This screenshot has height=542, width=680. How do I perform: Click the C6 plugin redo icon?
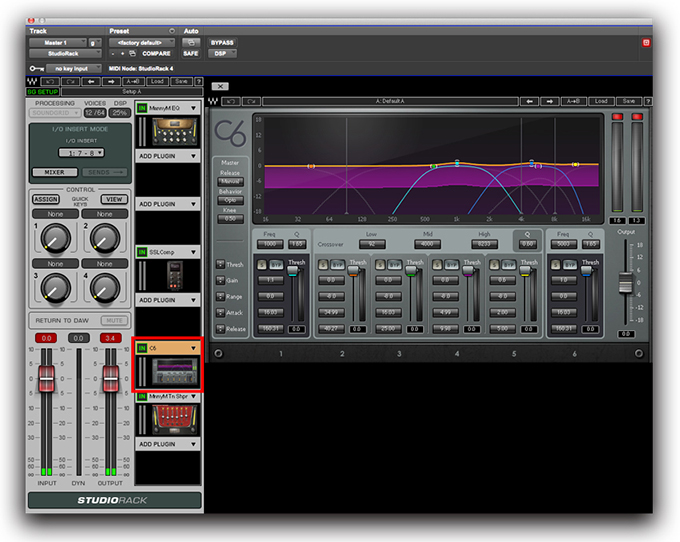252,101
